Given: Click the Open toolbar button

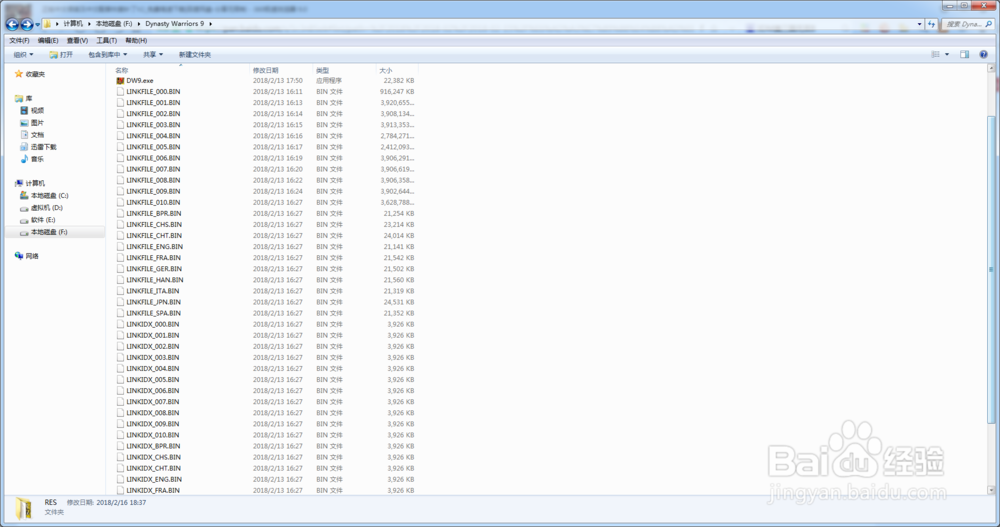Looking at the screenshot, I should pyautogui.click(x=61, y=55).
